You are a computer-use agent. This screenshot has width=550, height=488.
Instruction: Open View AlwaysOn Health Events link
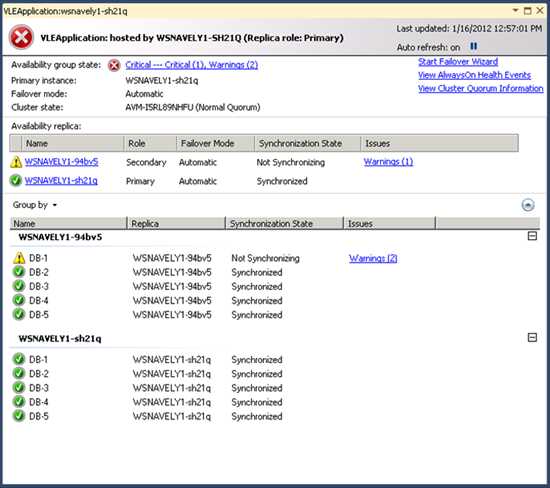pyautogui.click(x=474, y=75)
